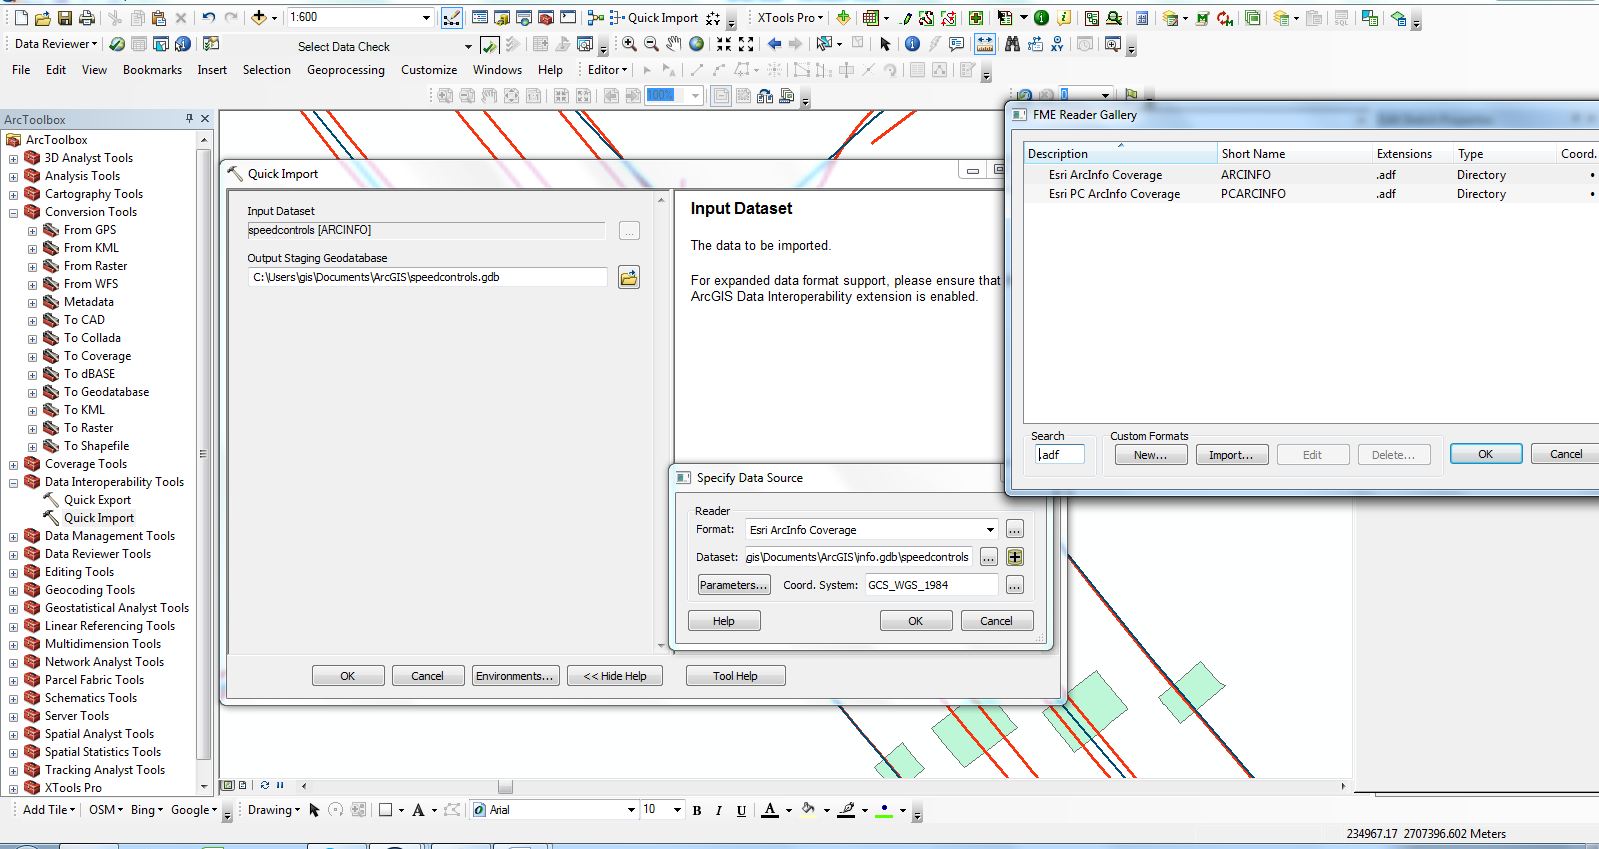Open the Google basemap dropdown
The height and width of the screenshot is (849, 1599).
pos(193,810)
